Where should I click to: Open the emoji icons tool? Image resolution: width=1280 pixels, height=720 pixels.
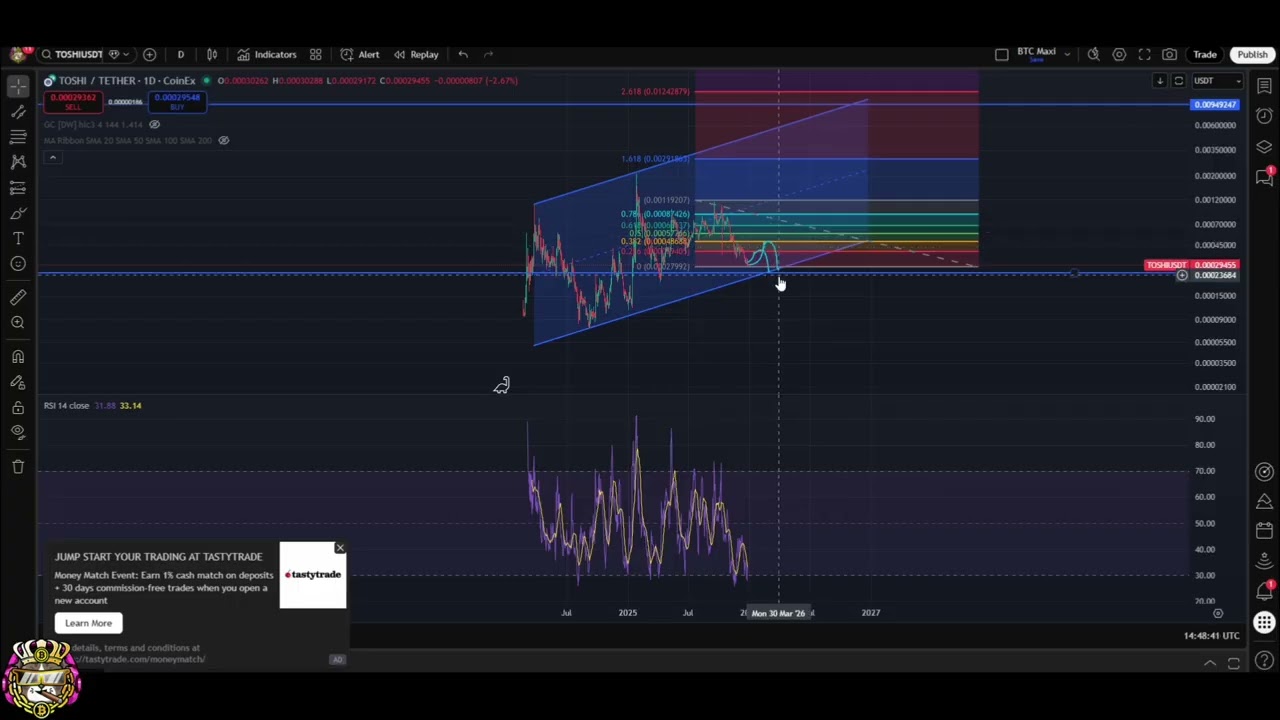point(18,264)
